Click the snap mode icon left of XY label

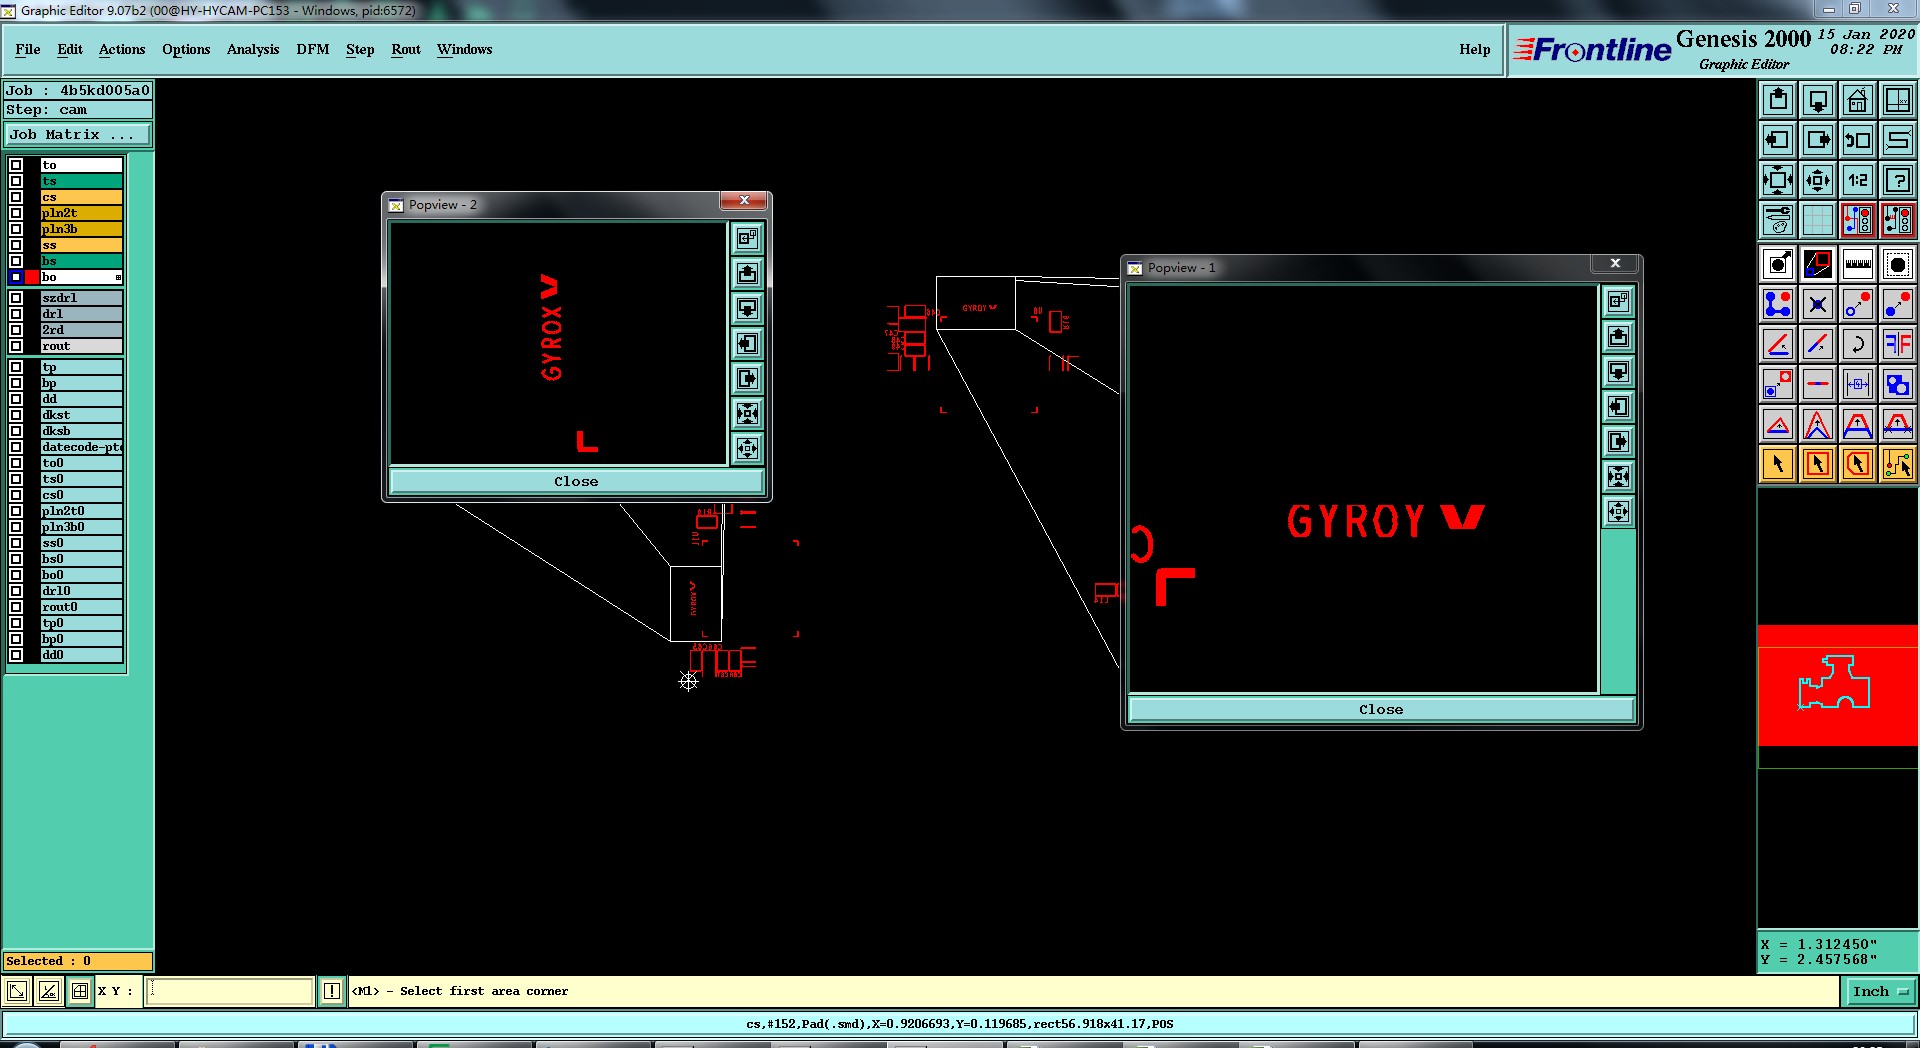pyautogui.click(x=80, y=991)
